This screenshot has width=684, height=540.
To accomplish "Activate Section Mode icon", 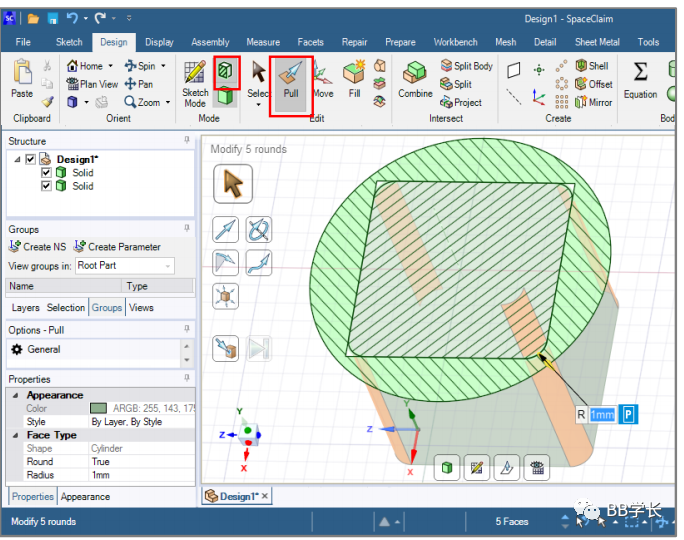I will [226, 72].
